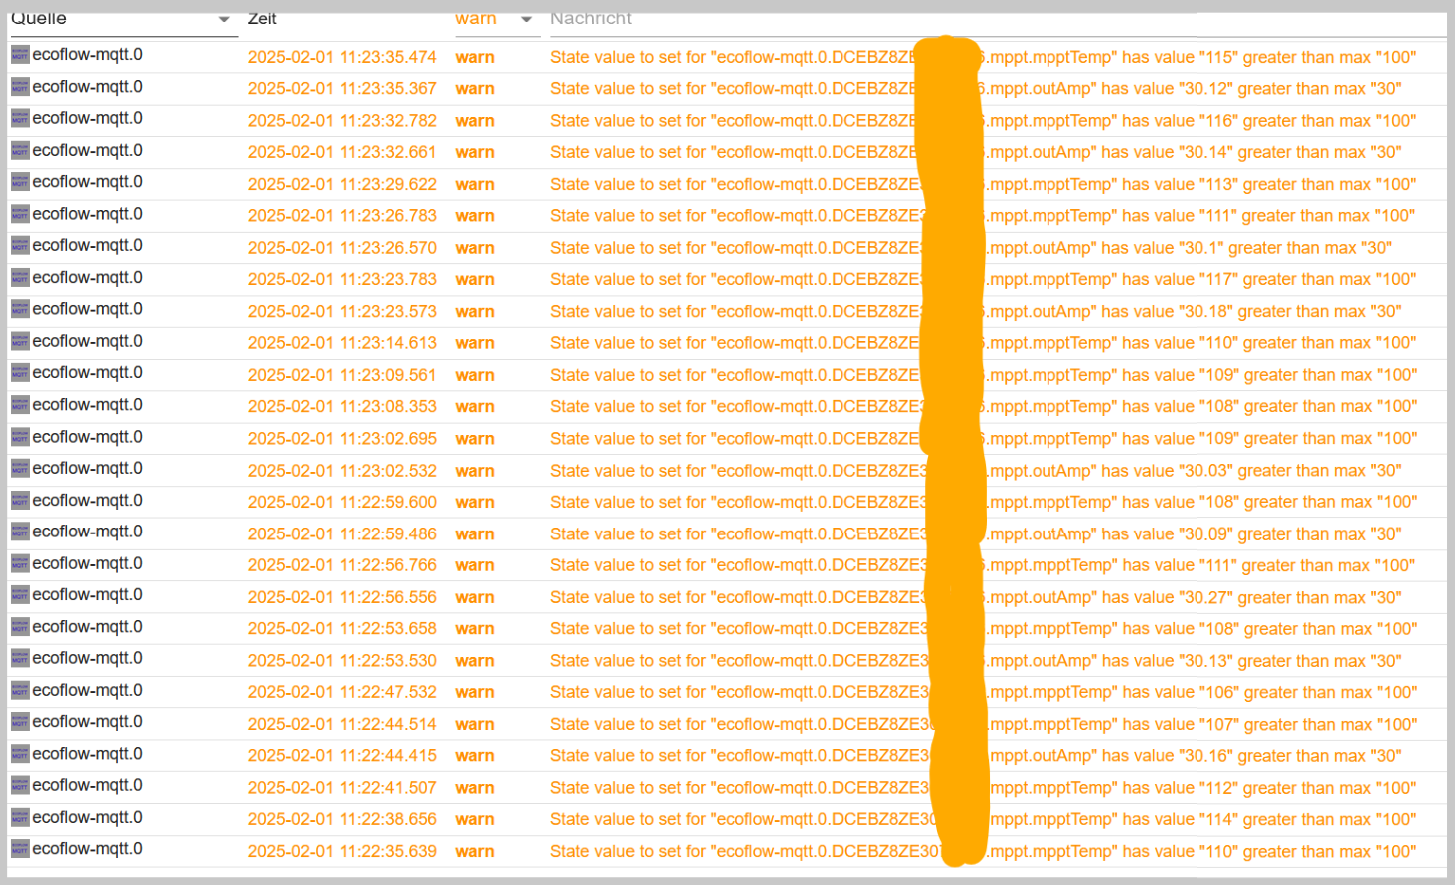Click the ecoflow-mqtt icon in the 11:22:44.514 row
Viewport: 1455px width, 885px height.
20,722
